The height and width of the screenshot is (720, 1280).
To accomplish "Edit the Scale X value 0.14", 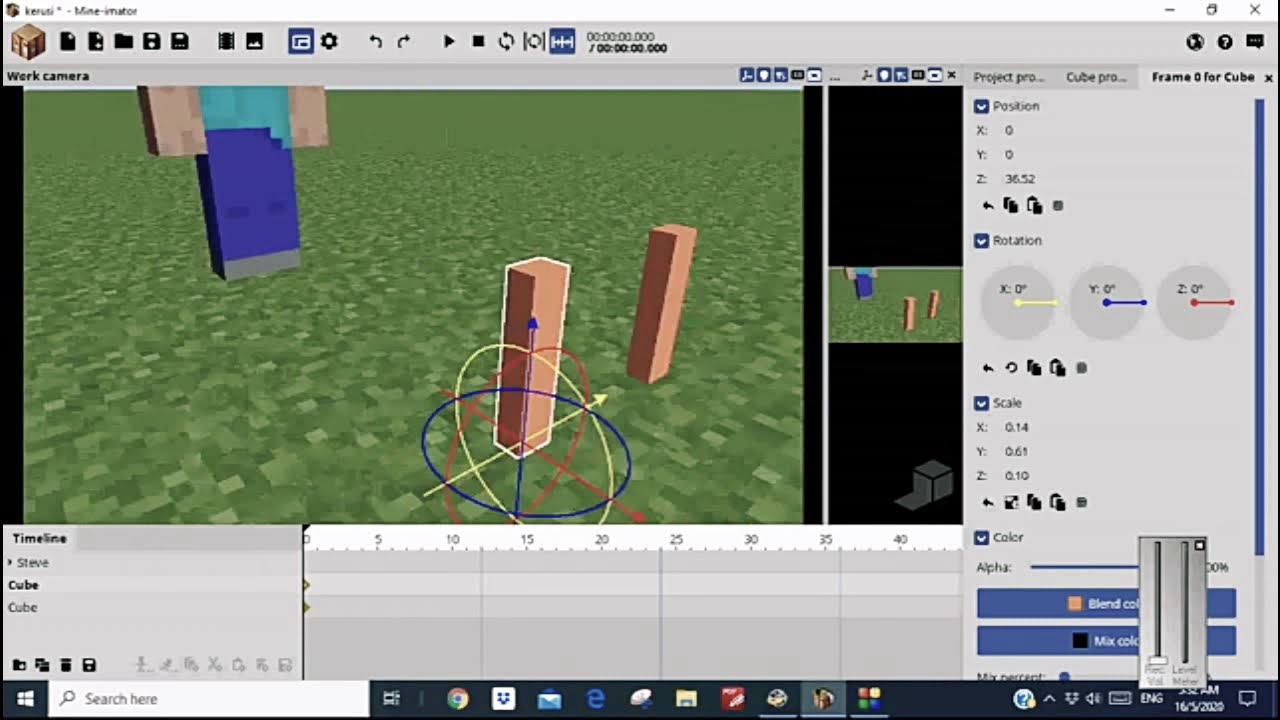I will (x=1017, y=427).
